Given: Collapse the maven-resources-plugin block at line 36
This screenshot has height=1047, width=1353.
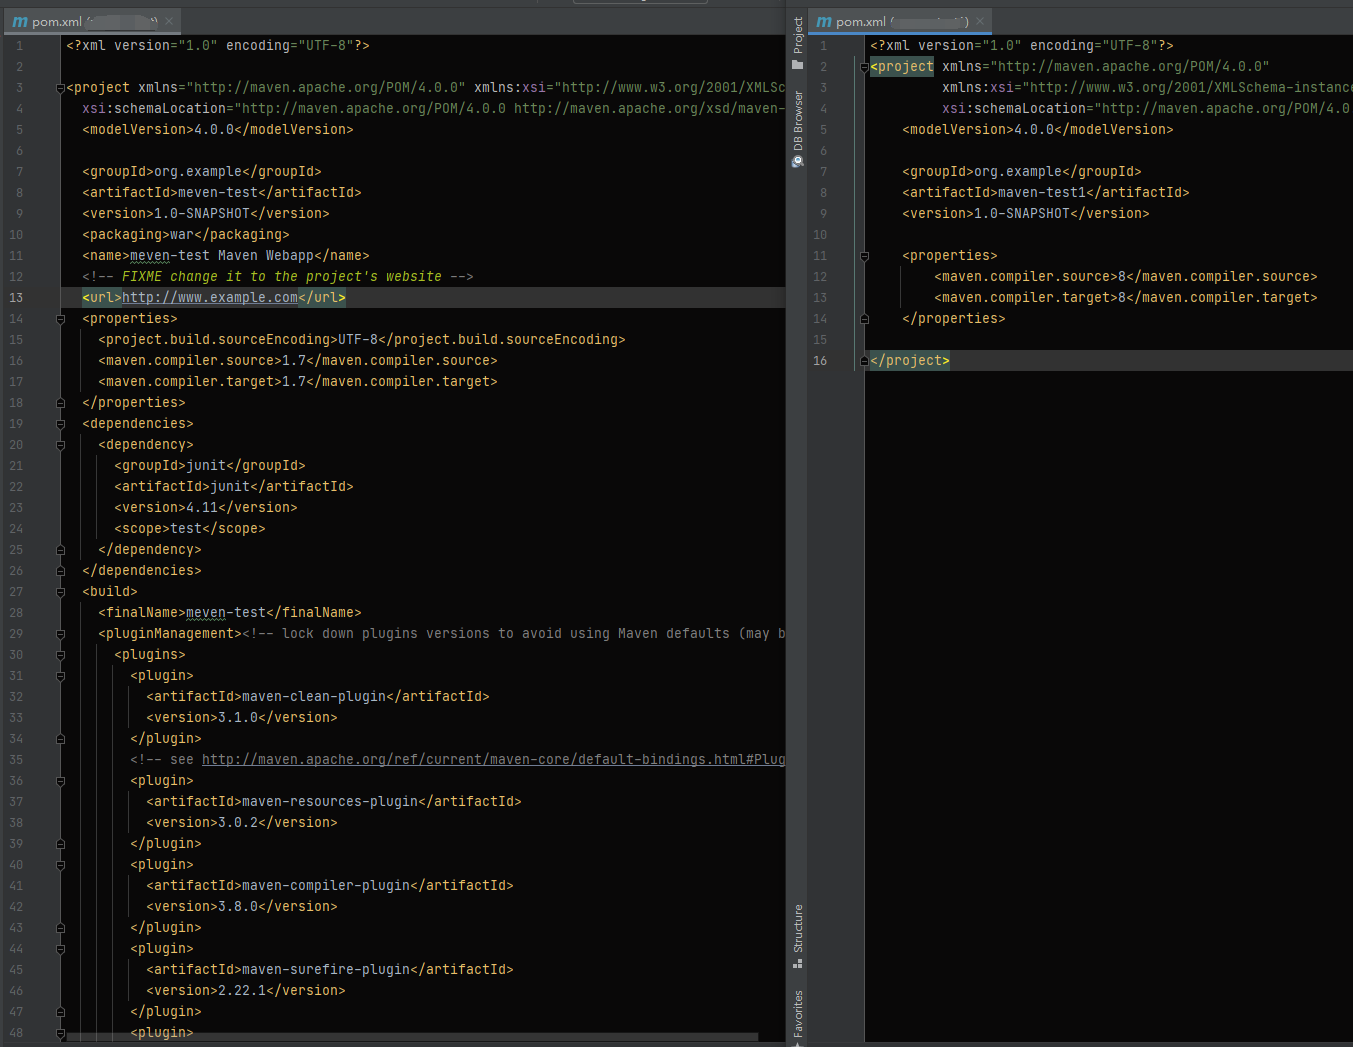Looking at the screenshot, I should (60, 781).
